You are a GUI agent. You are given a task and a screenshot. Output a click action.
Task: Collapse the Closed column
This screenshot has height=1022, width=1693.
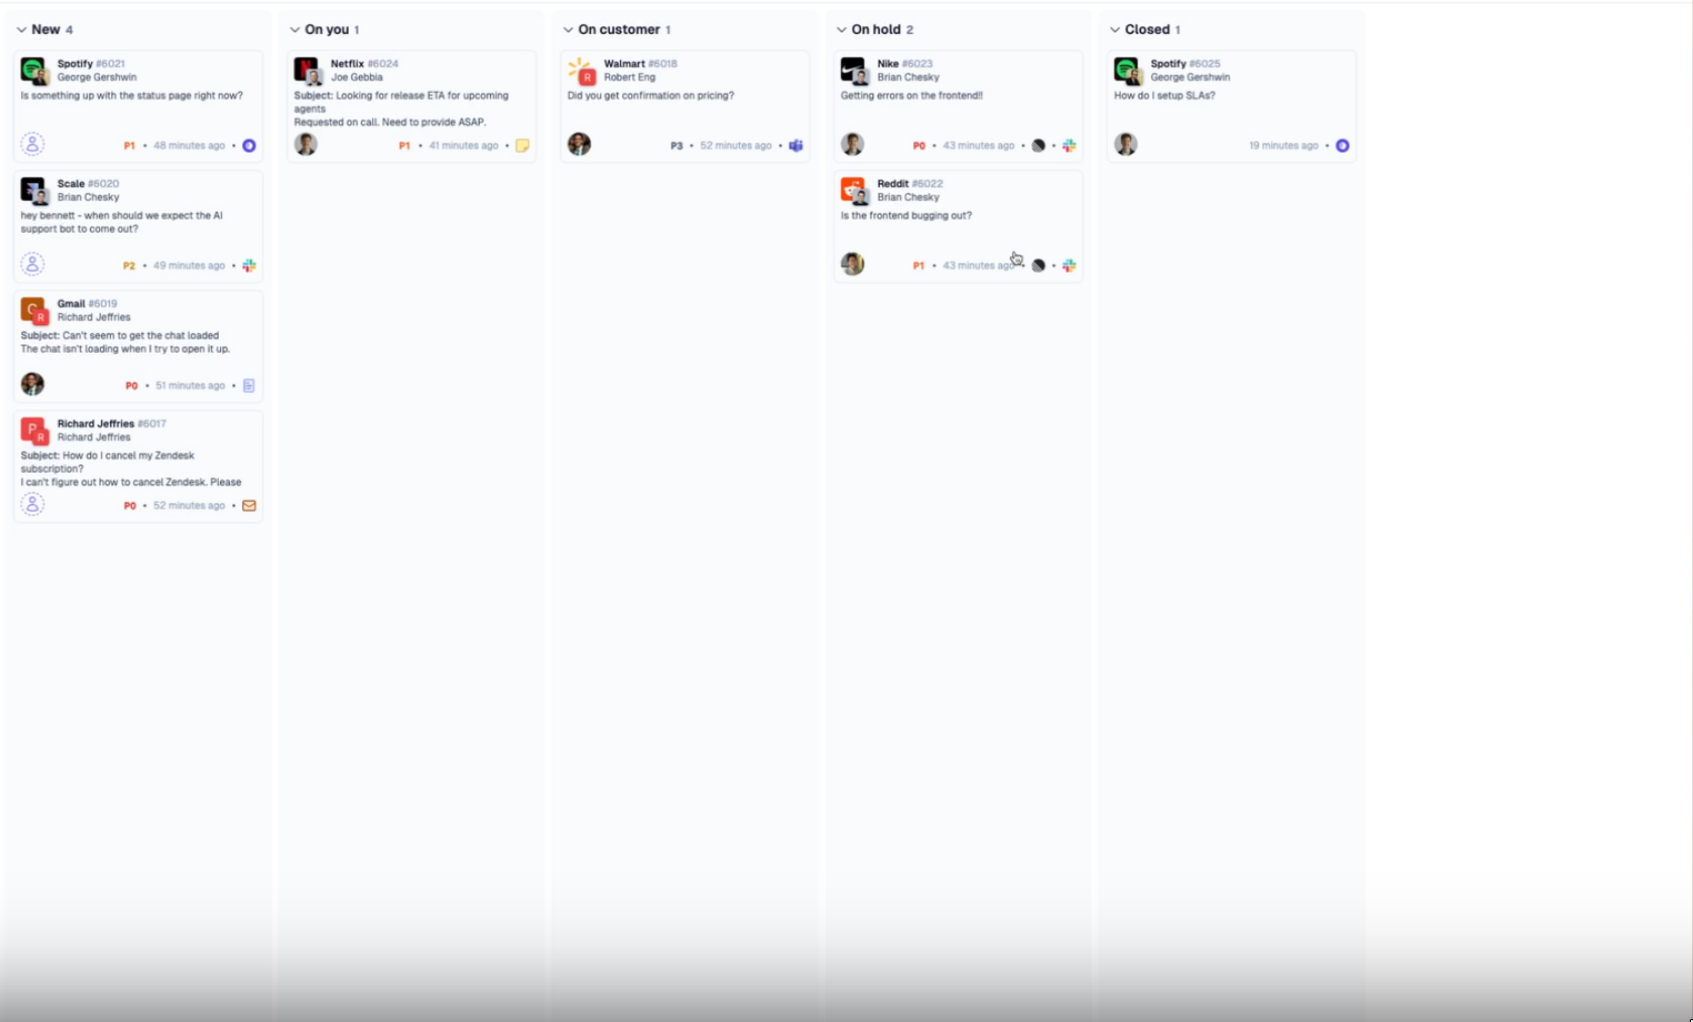pyautogui.click(x=1115, y=30)
